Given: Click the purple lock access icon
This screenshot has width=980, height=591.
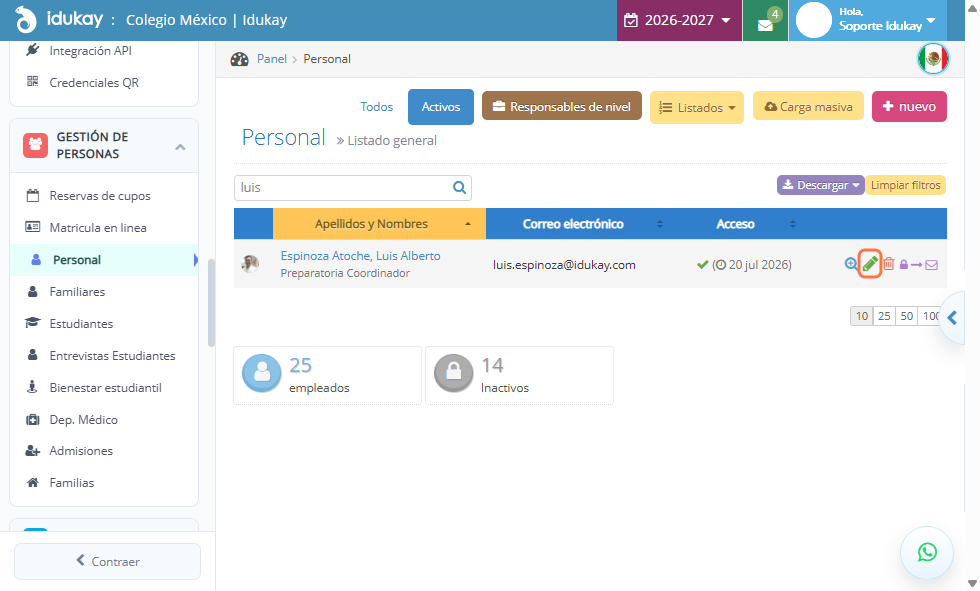Looking at the screenshot, I should (904, 265).
